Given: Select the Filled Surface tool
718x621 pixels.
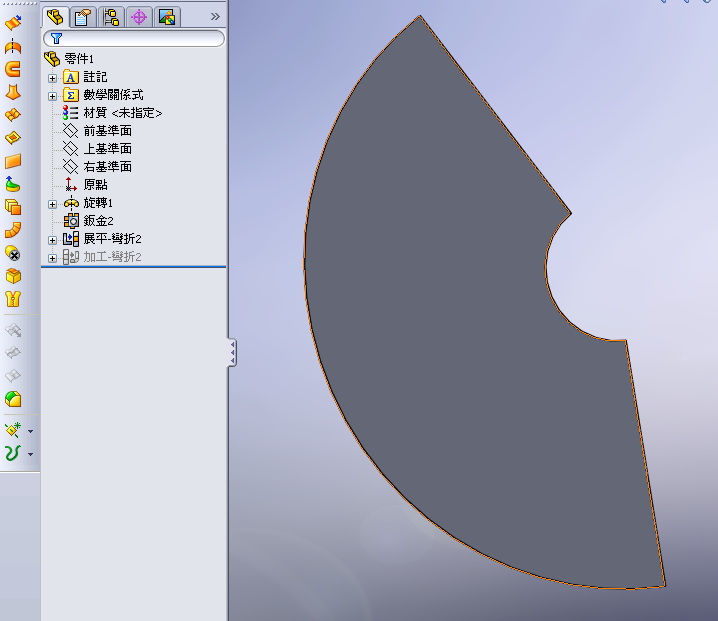Looking at the screenshot, I should [x=13, y=137].
